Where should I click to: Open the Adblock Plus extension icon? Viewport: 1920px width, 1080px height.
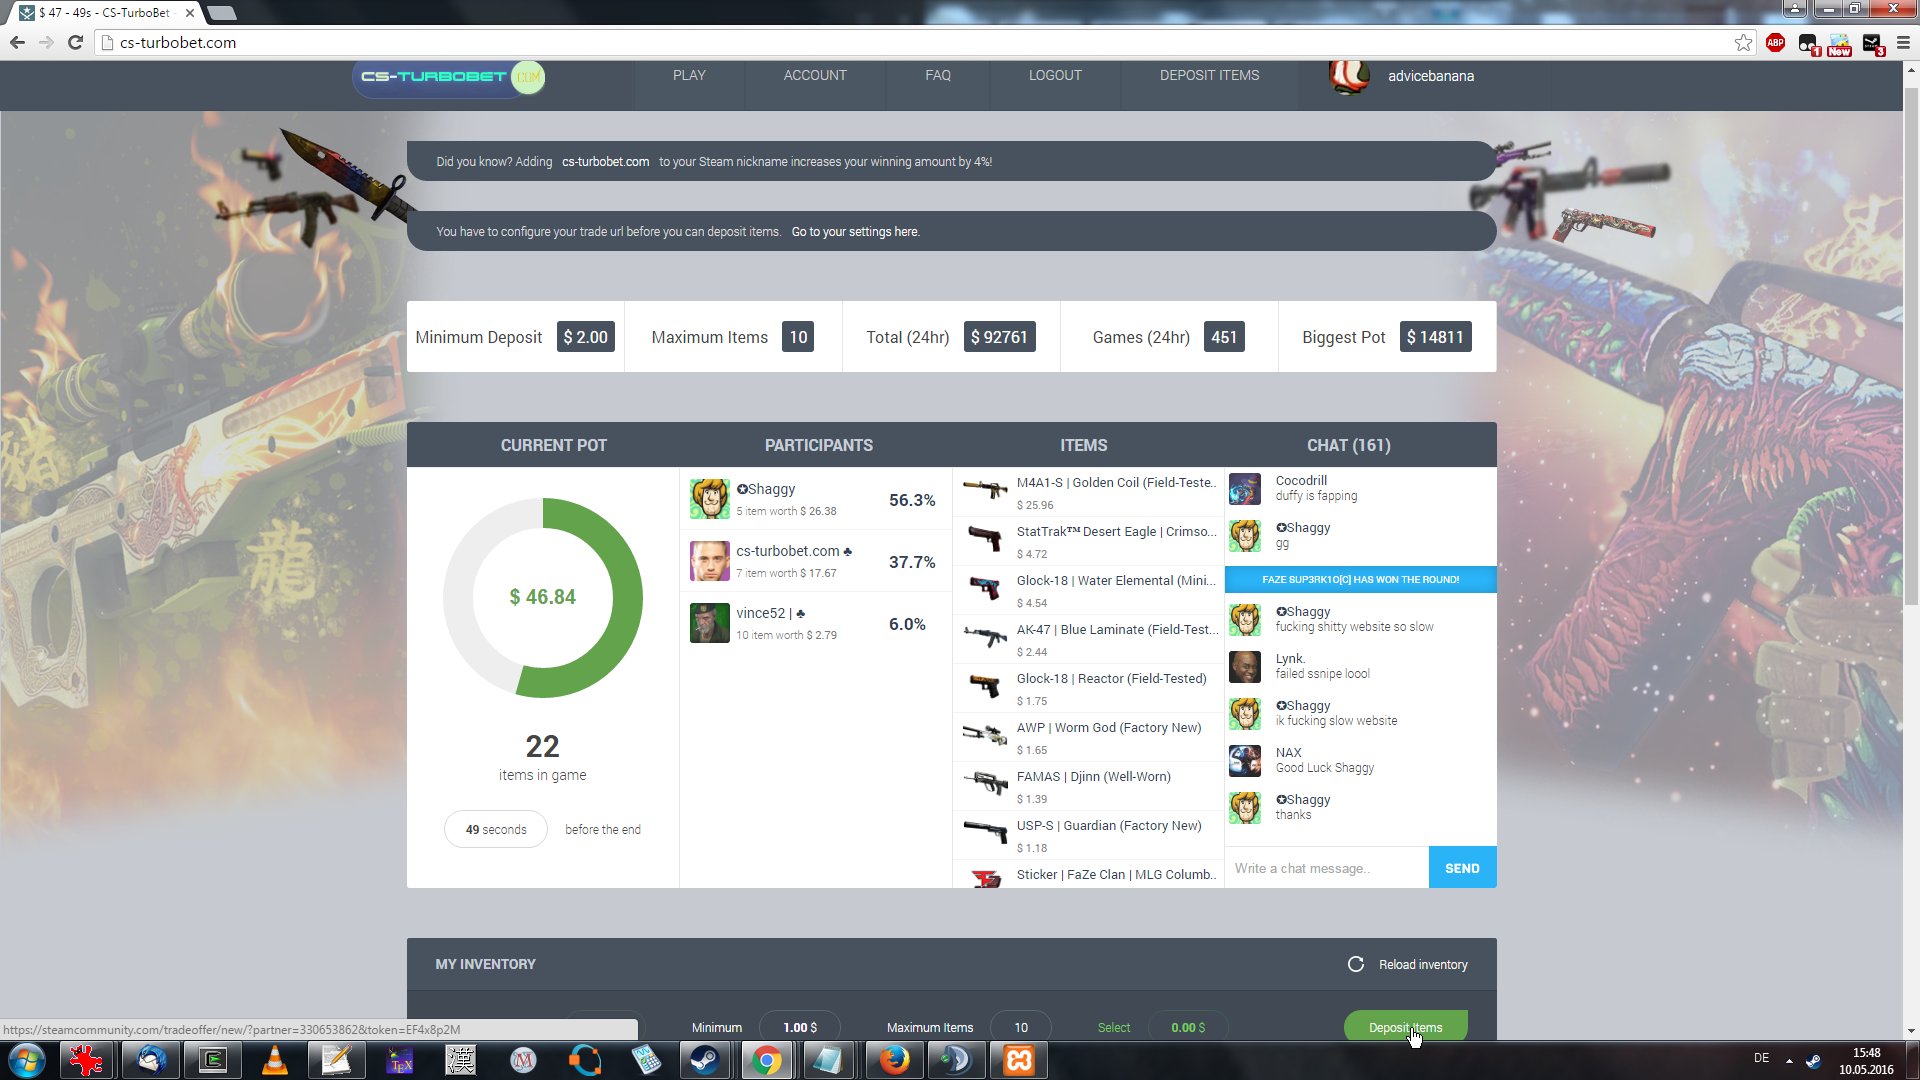1775,42
